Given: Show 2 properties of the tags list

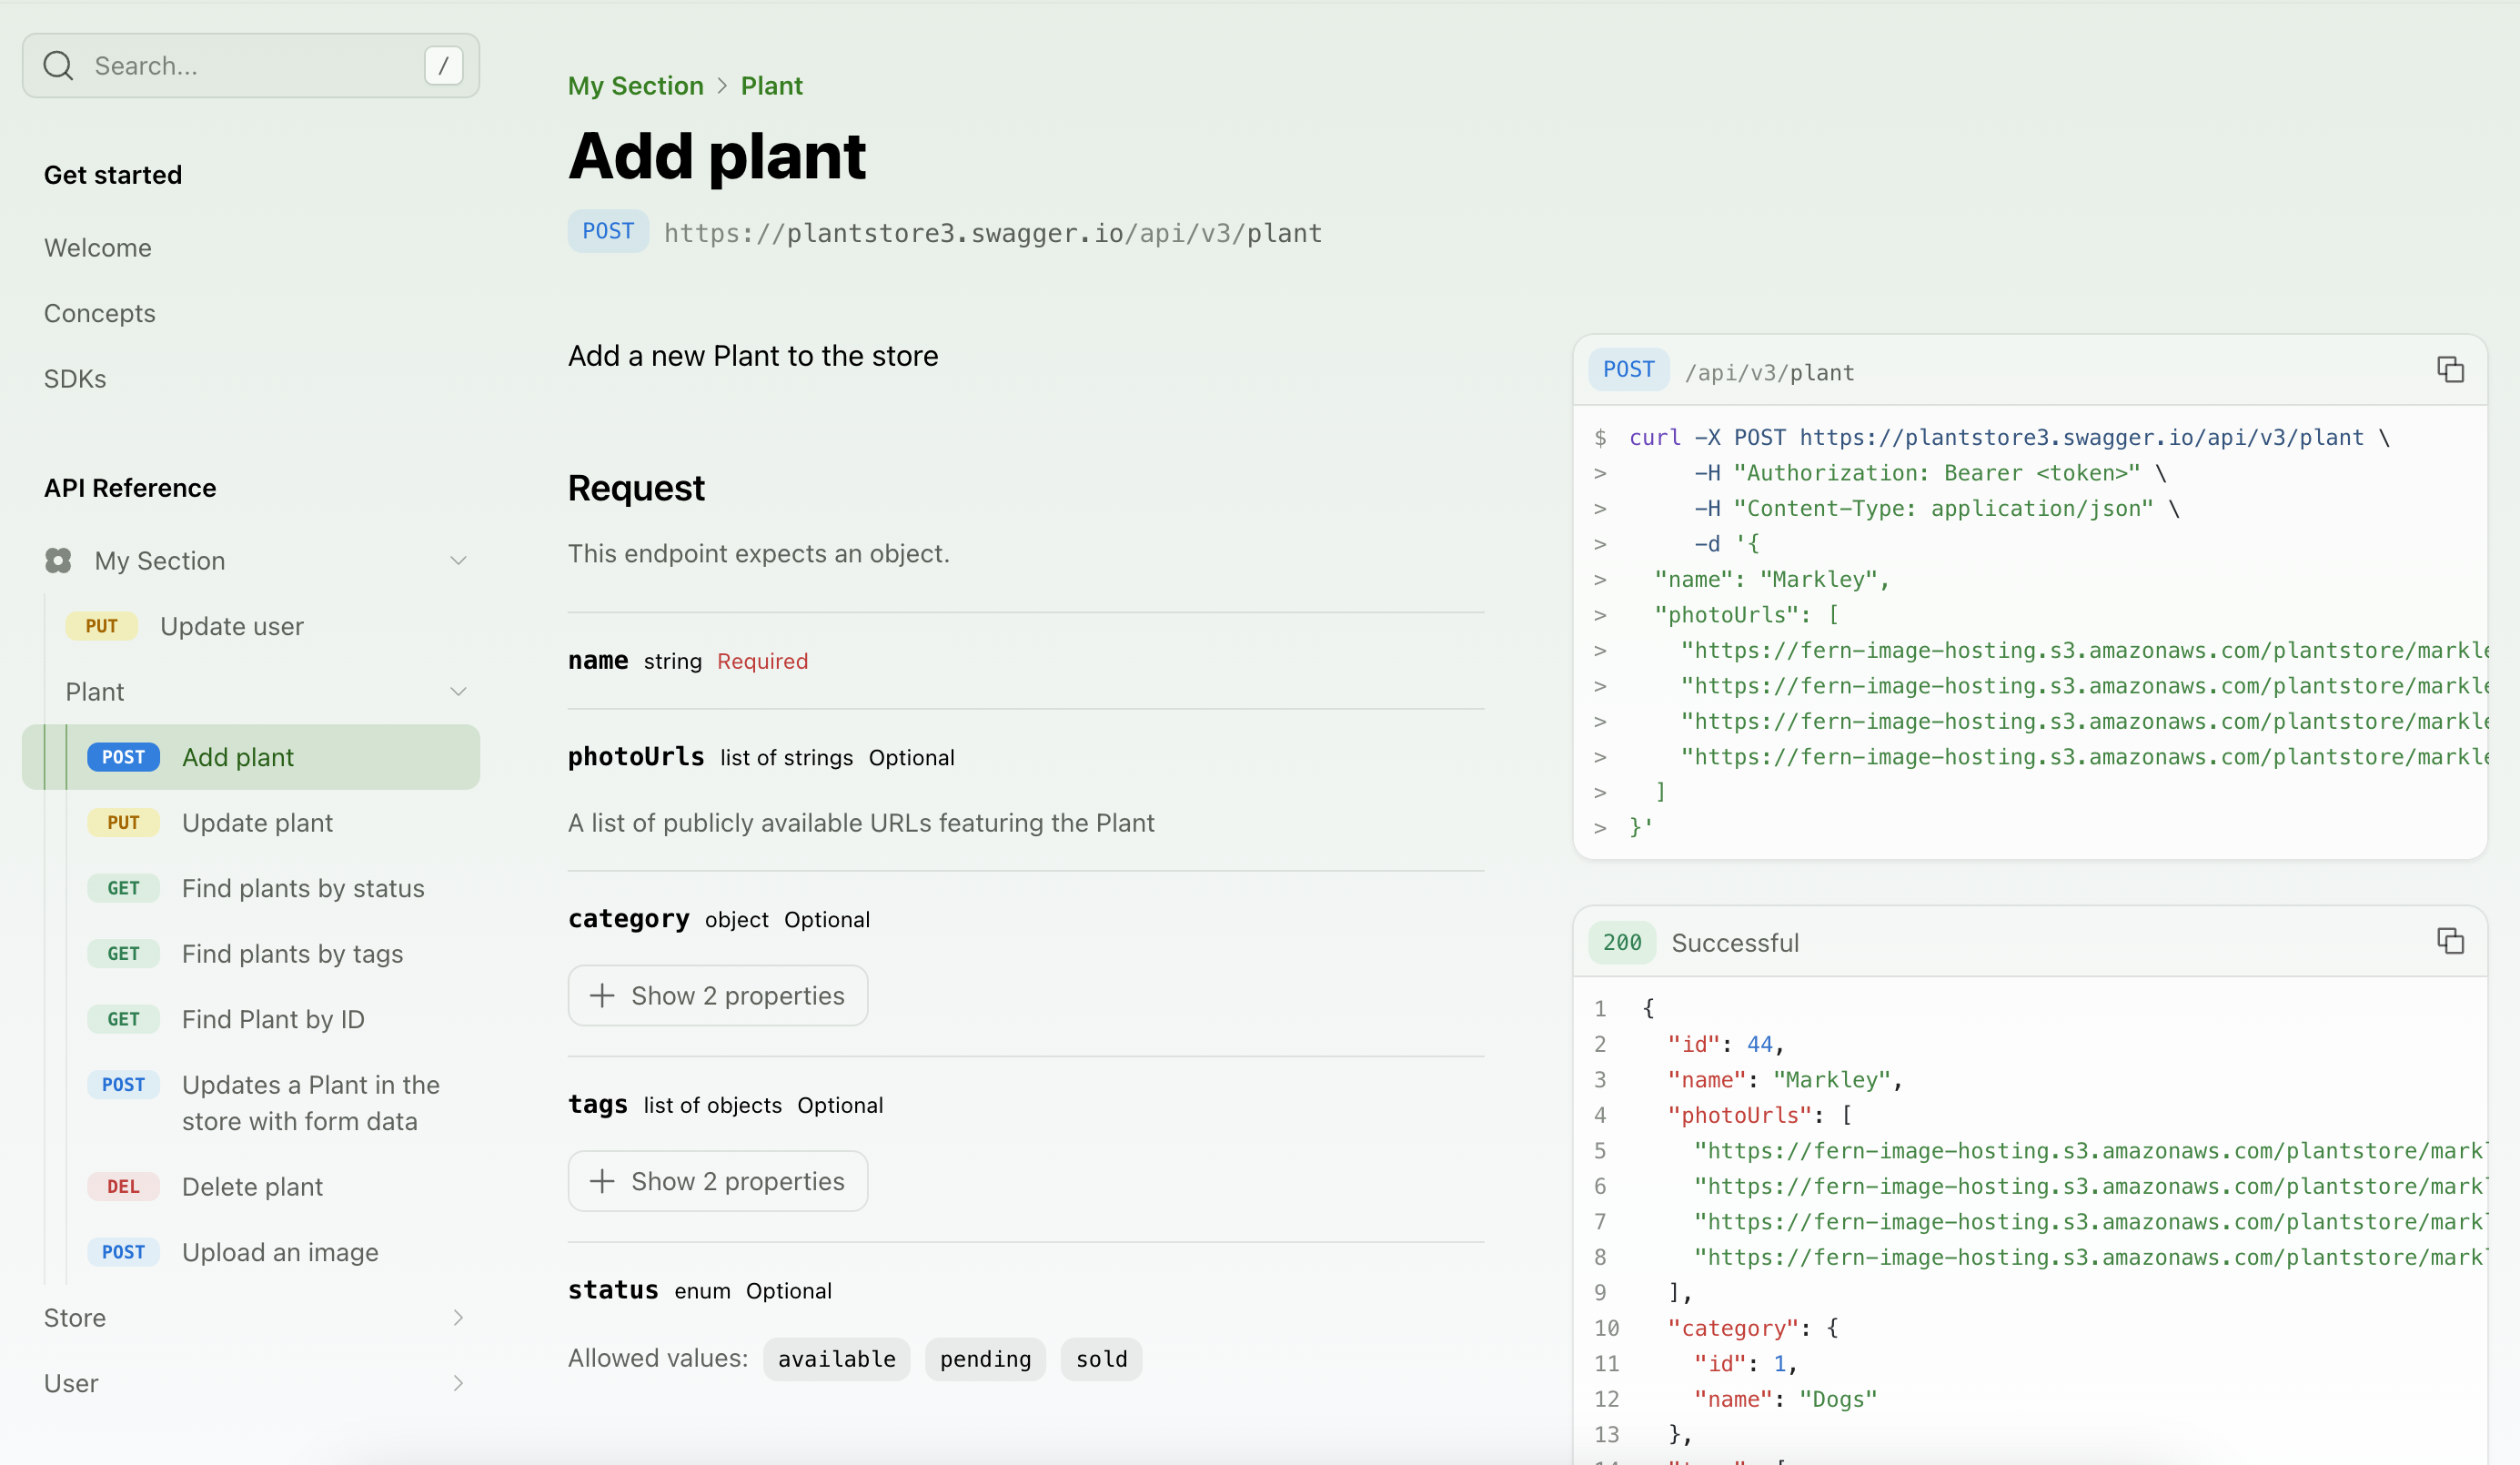Looking at the screenshot, I should tap(717, 1180).
